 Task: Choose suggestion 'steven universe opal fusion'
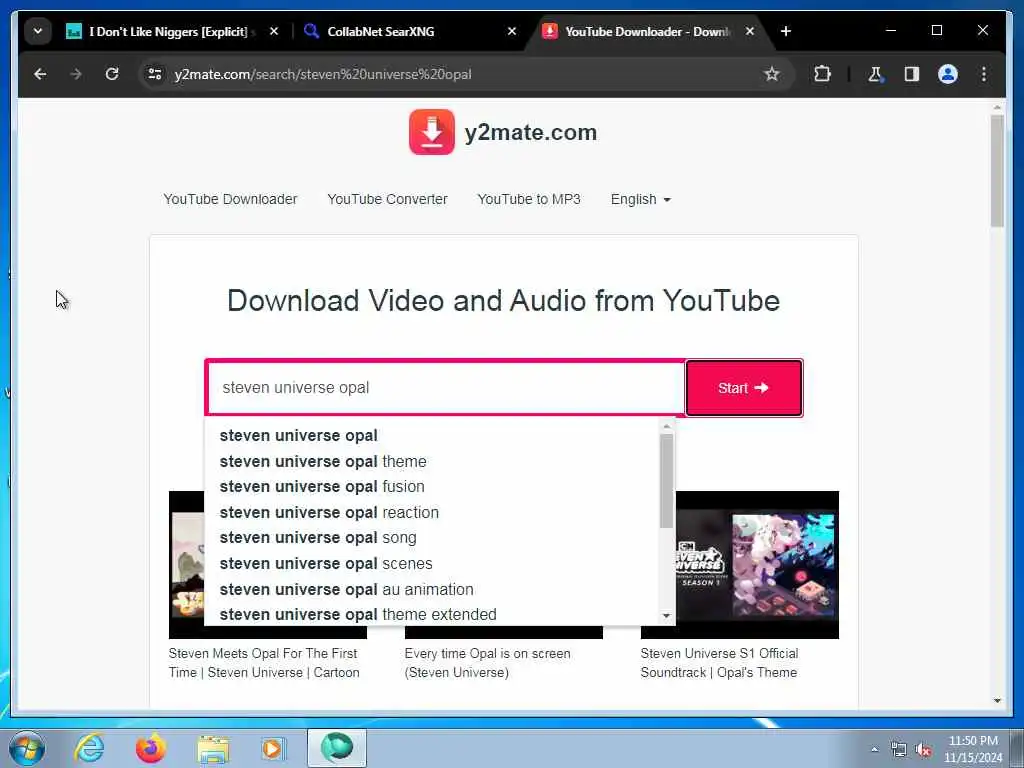[434, 487]
